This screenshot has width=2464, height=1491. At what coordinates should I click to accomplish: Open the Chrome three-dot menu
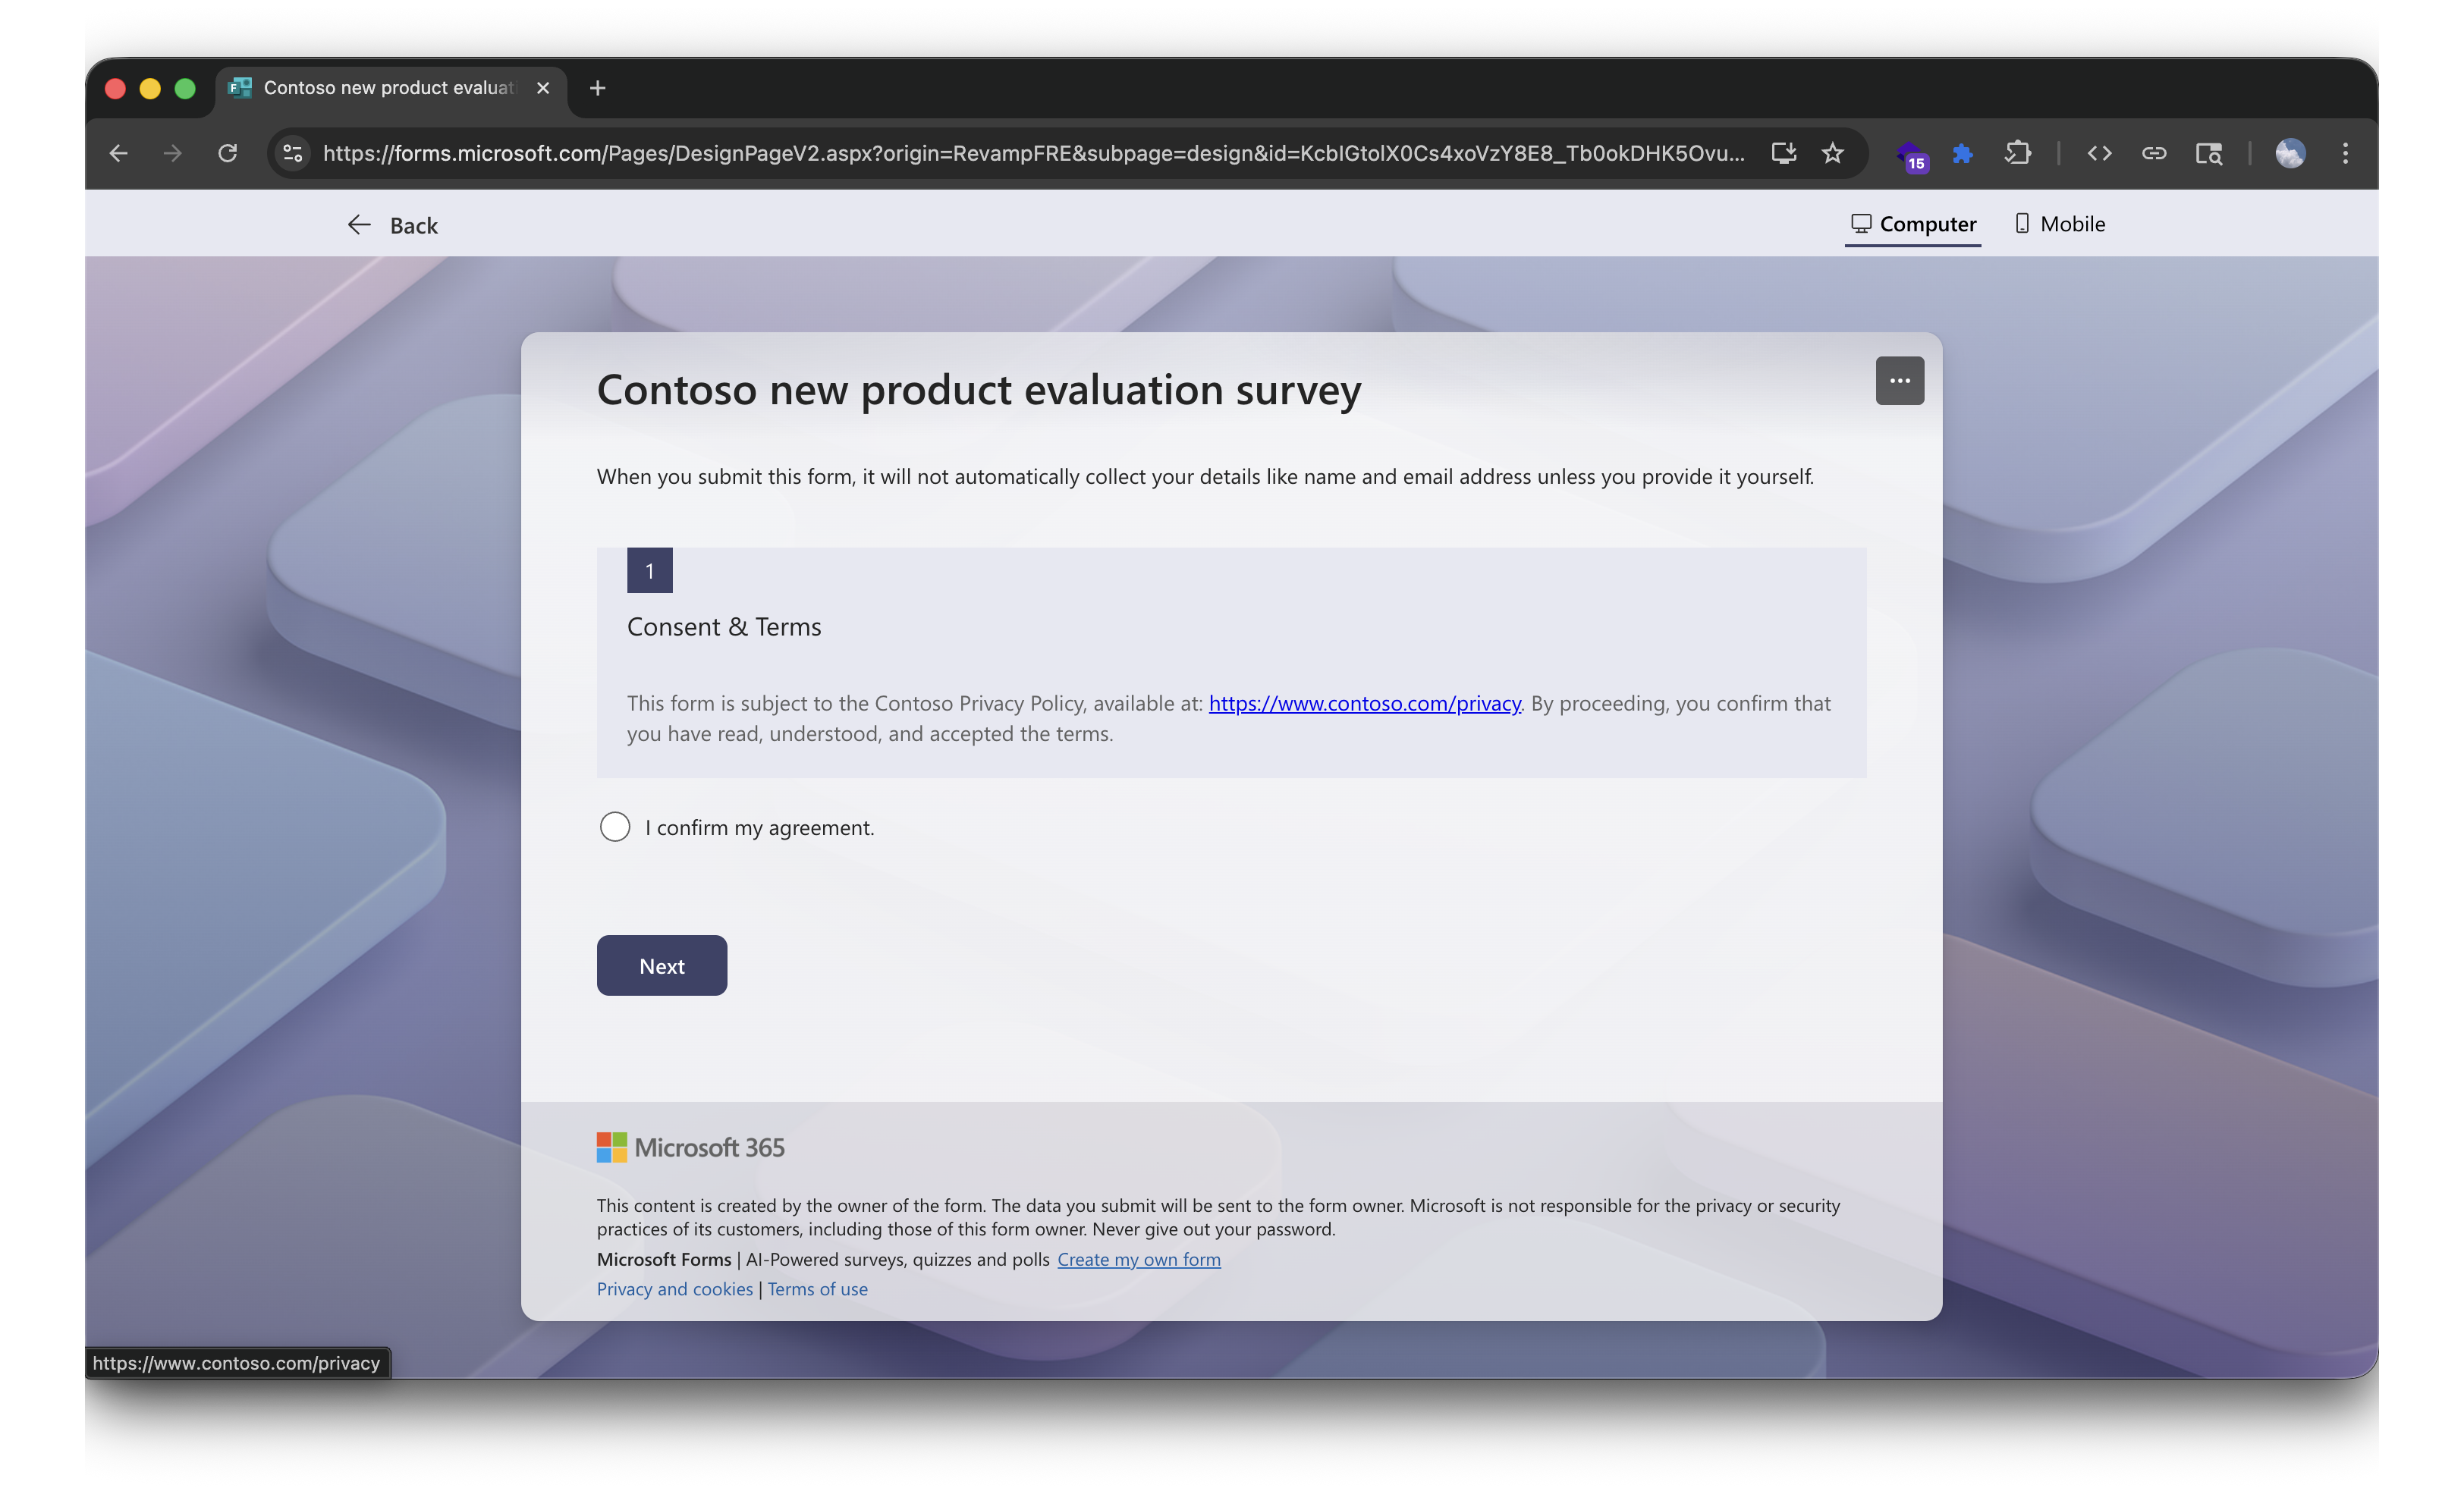click(2346, 153)
